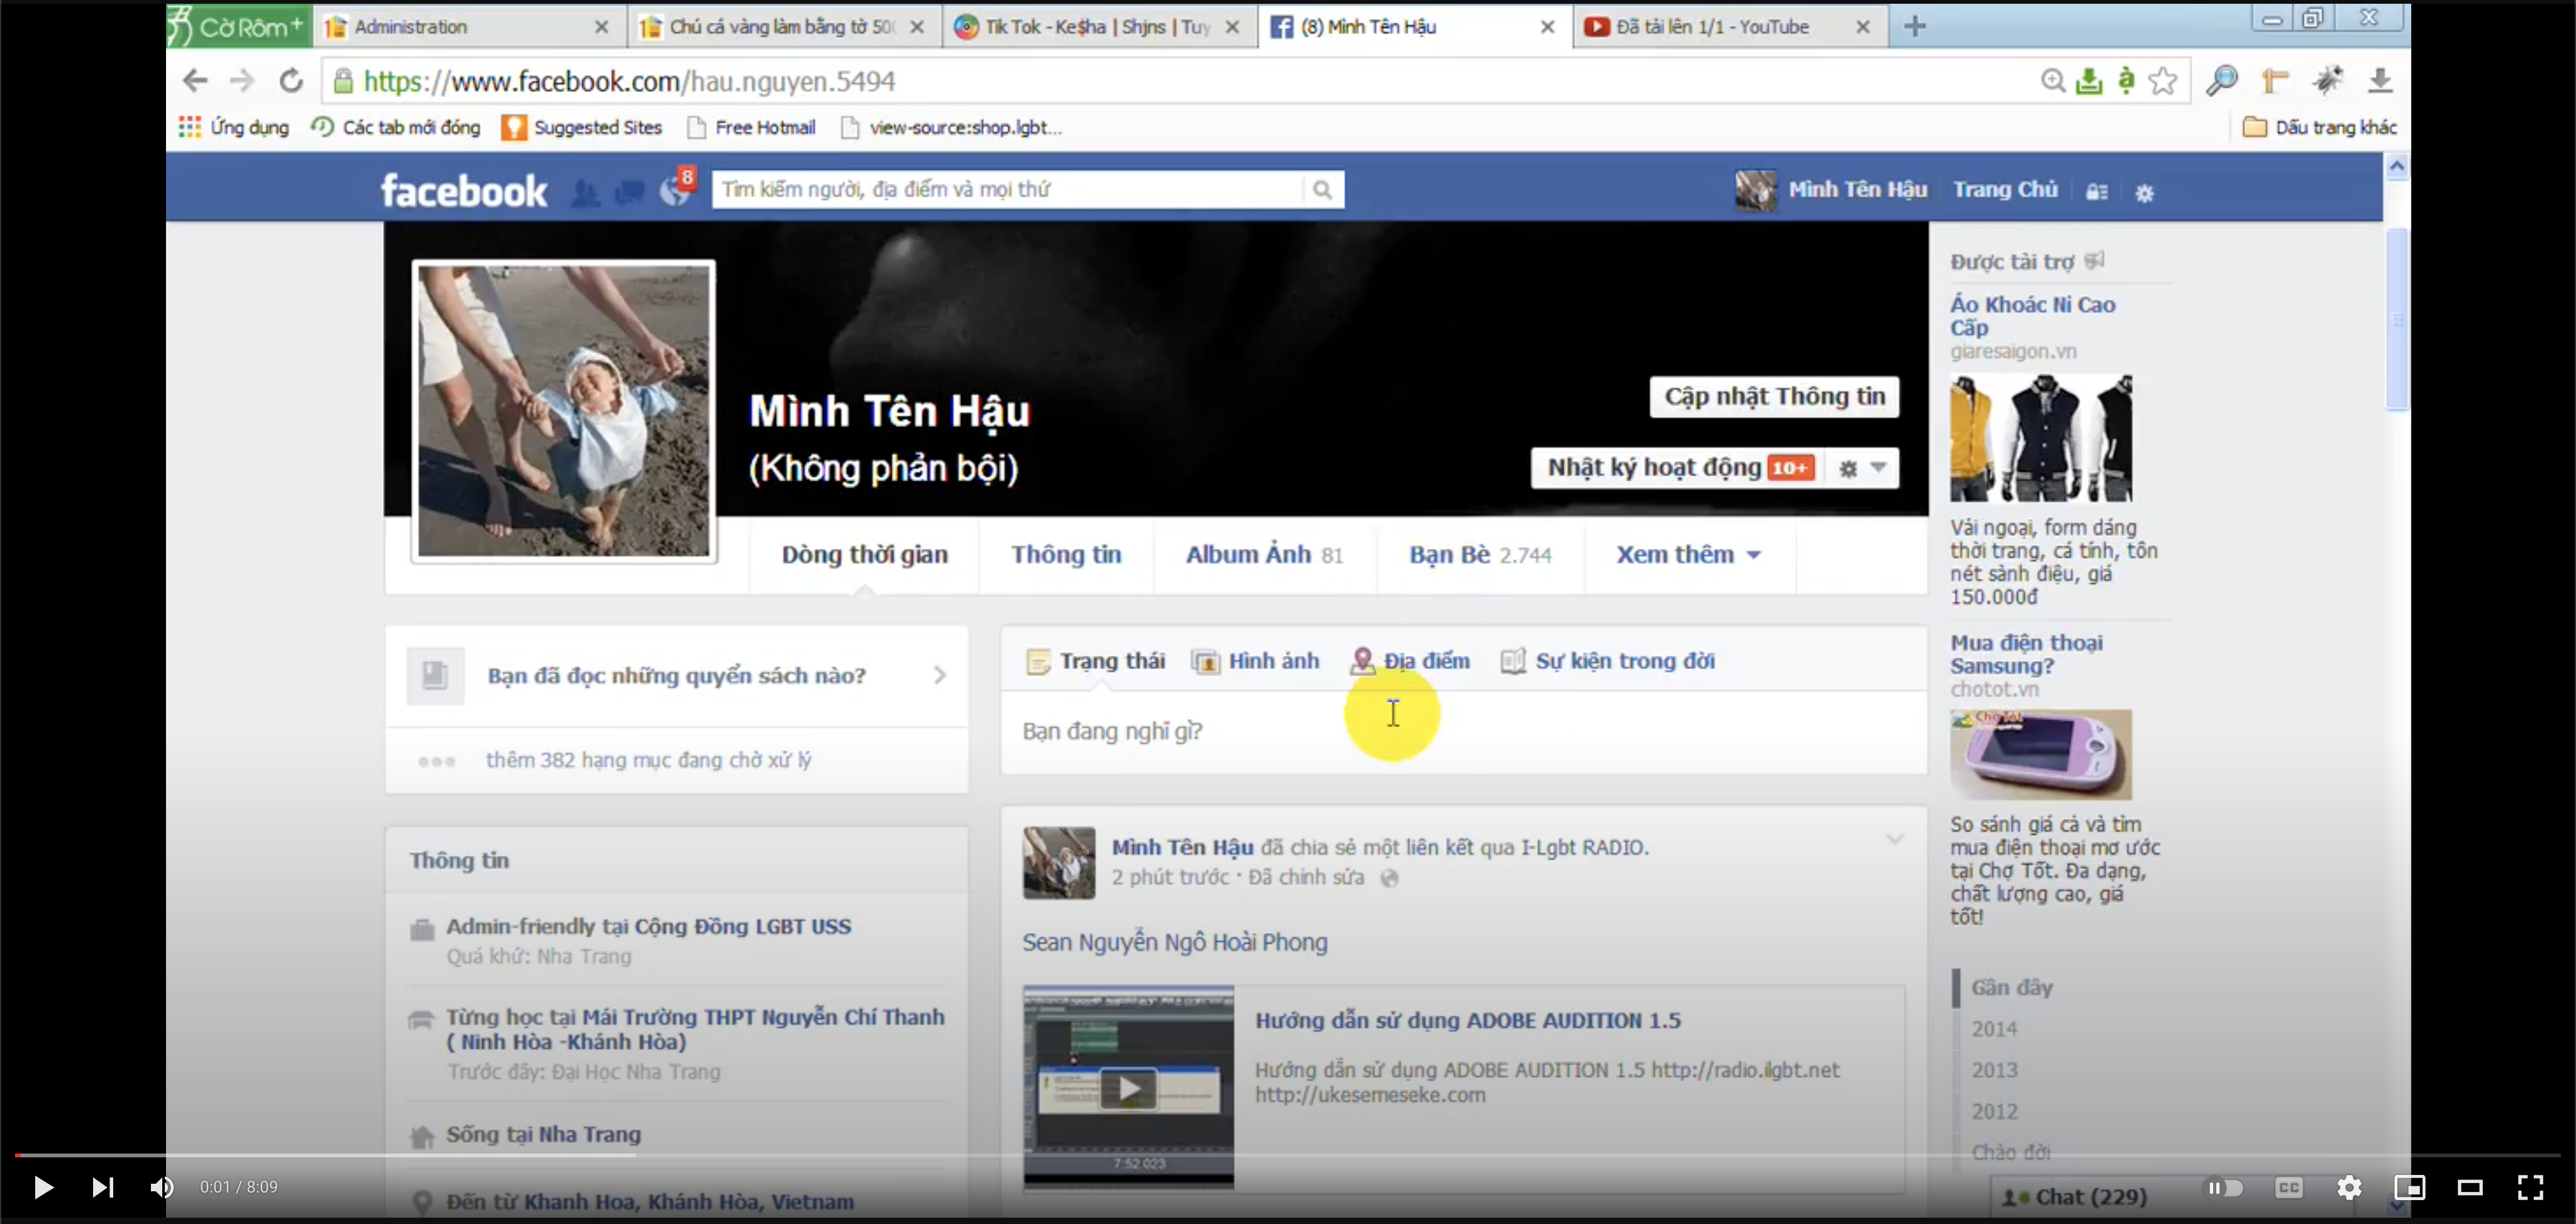Click the video progress bar
This screenshot has height=1224, width=2576.
tap(1200, 1156)
